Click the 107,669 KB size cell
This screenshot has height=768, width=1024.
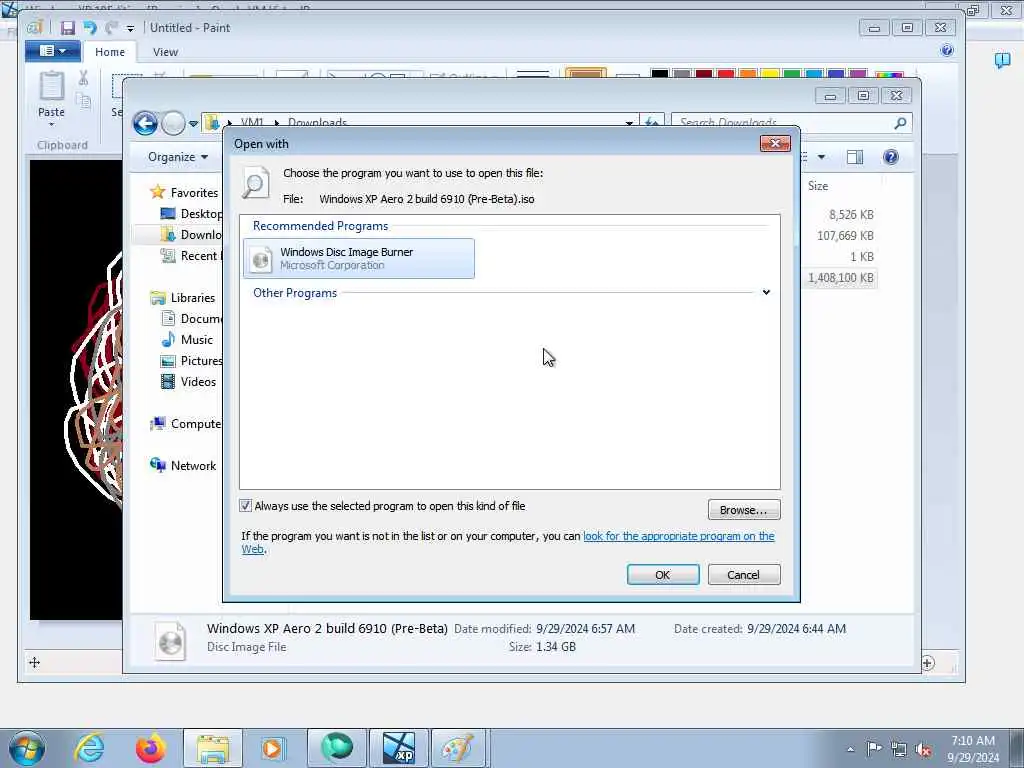point(845,236)
